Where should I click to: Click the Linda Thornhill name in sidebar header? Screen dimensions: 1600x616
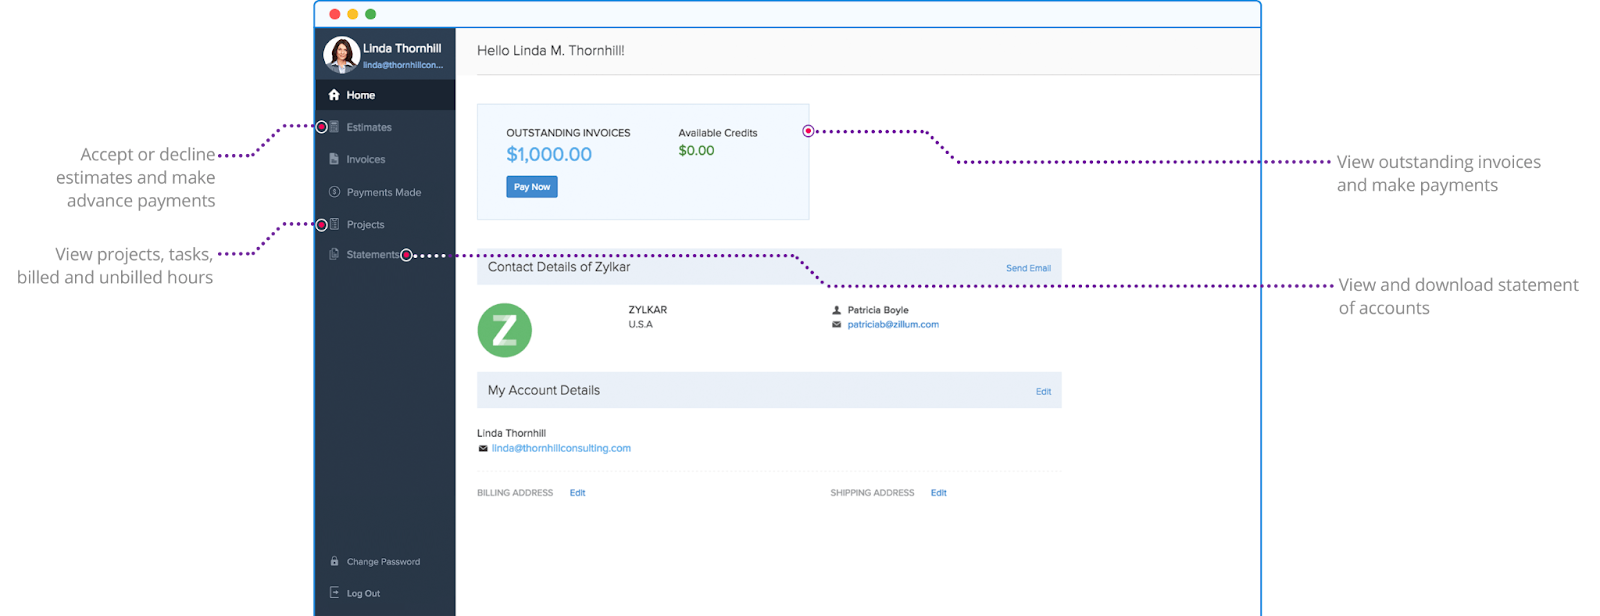pos(402,48)
